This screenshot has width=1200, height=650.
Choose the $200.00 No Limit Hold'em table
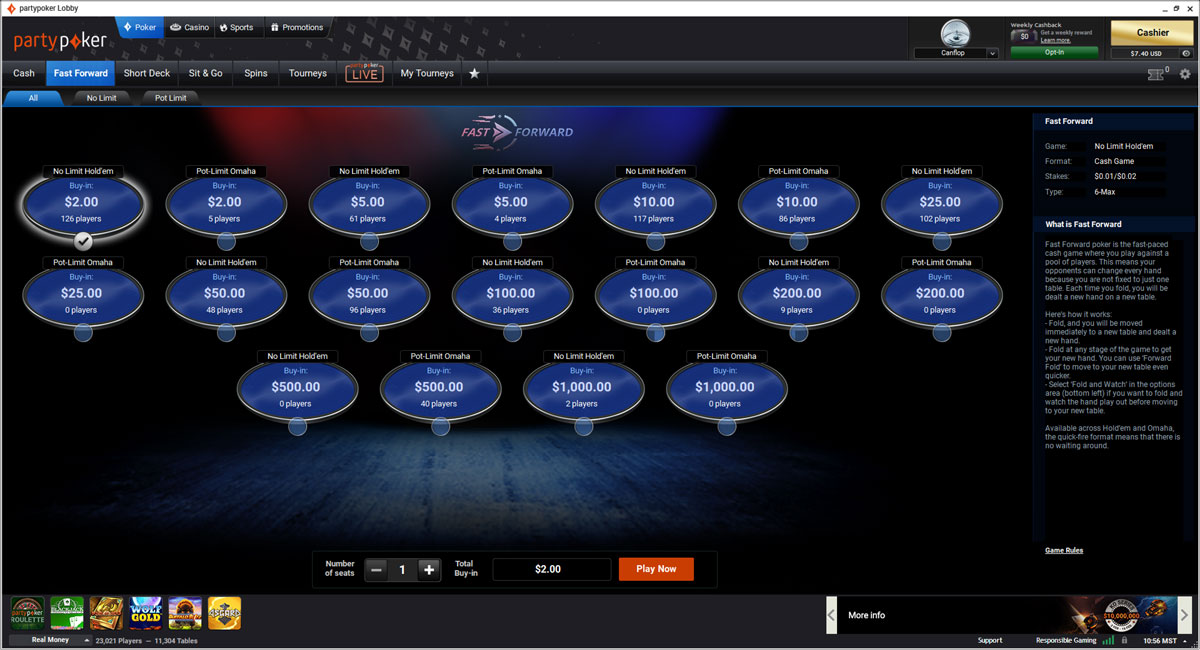click(797, 294)
